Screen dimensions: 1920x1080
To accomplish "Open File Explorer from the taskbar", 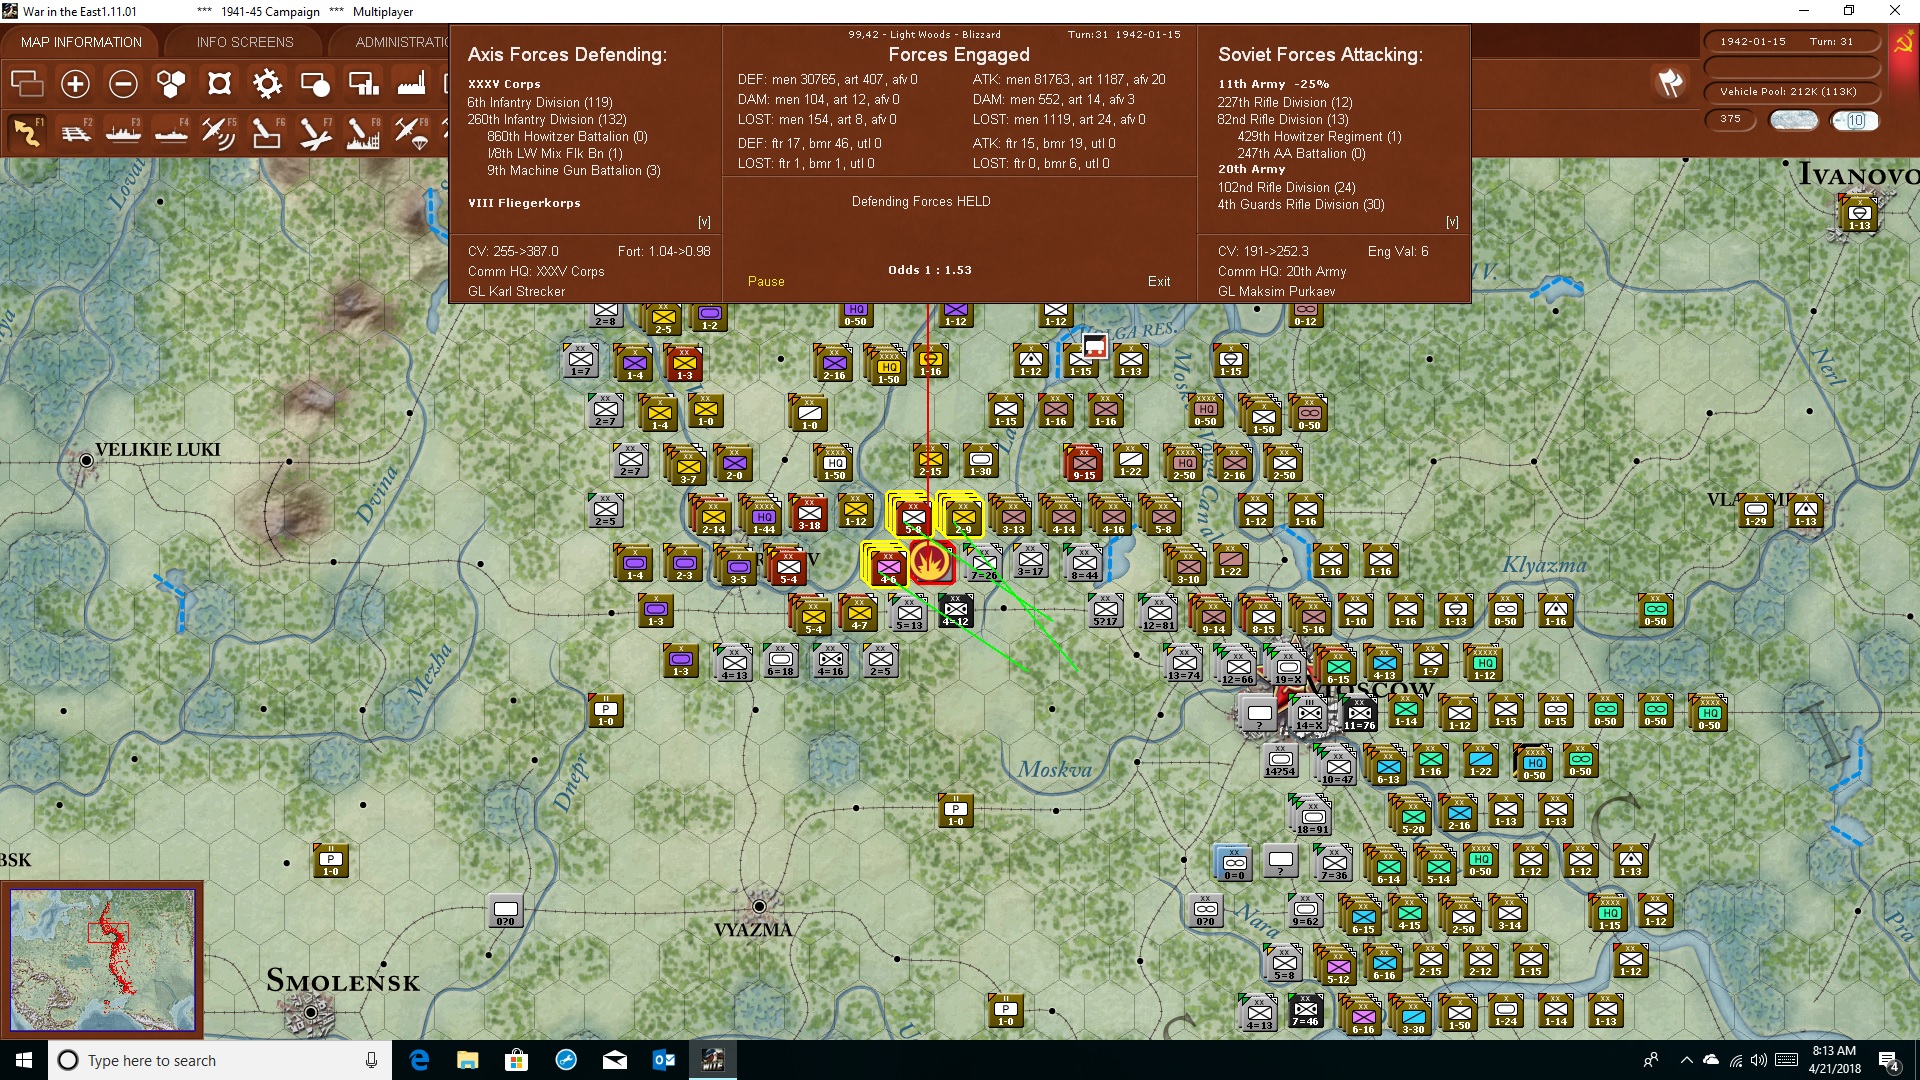I will coord(468,1060).
